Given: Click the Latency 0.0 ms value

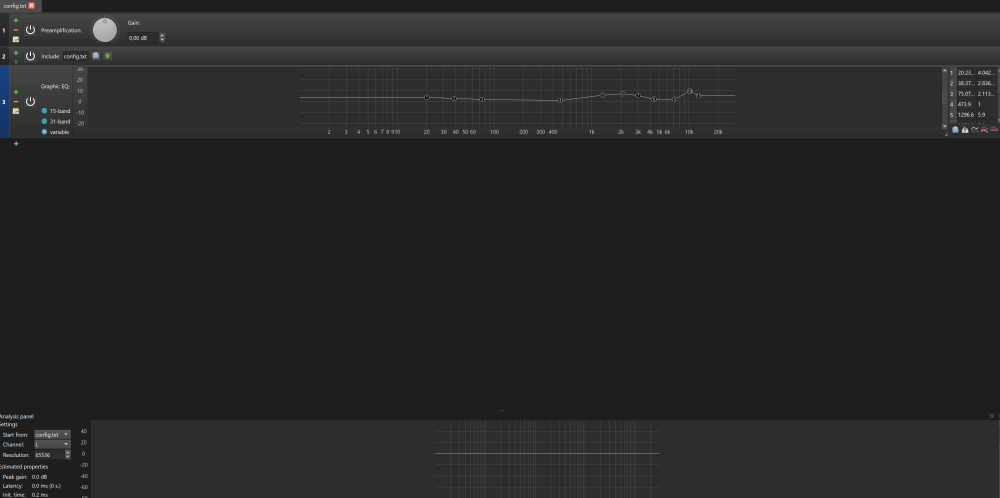Looking at the screenshot, I should (46, 486).
